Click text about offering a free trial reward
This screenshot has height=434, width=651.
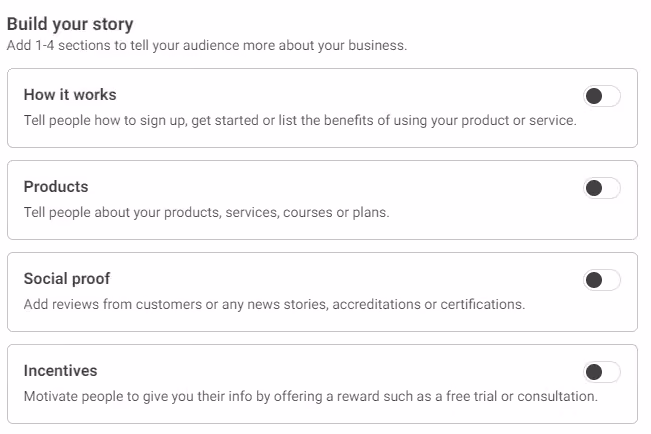coord(311,396)
